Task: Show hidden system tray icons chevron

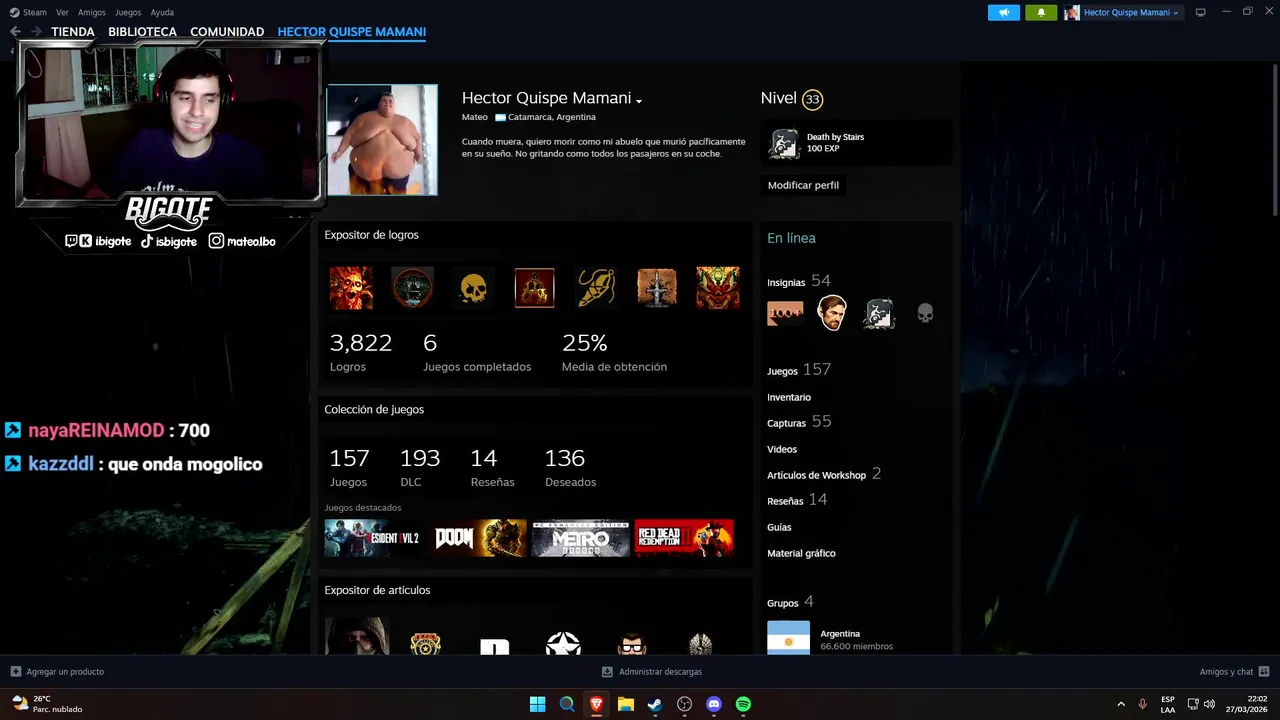Action: [x=1120, y=704]
